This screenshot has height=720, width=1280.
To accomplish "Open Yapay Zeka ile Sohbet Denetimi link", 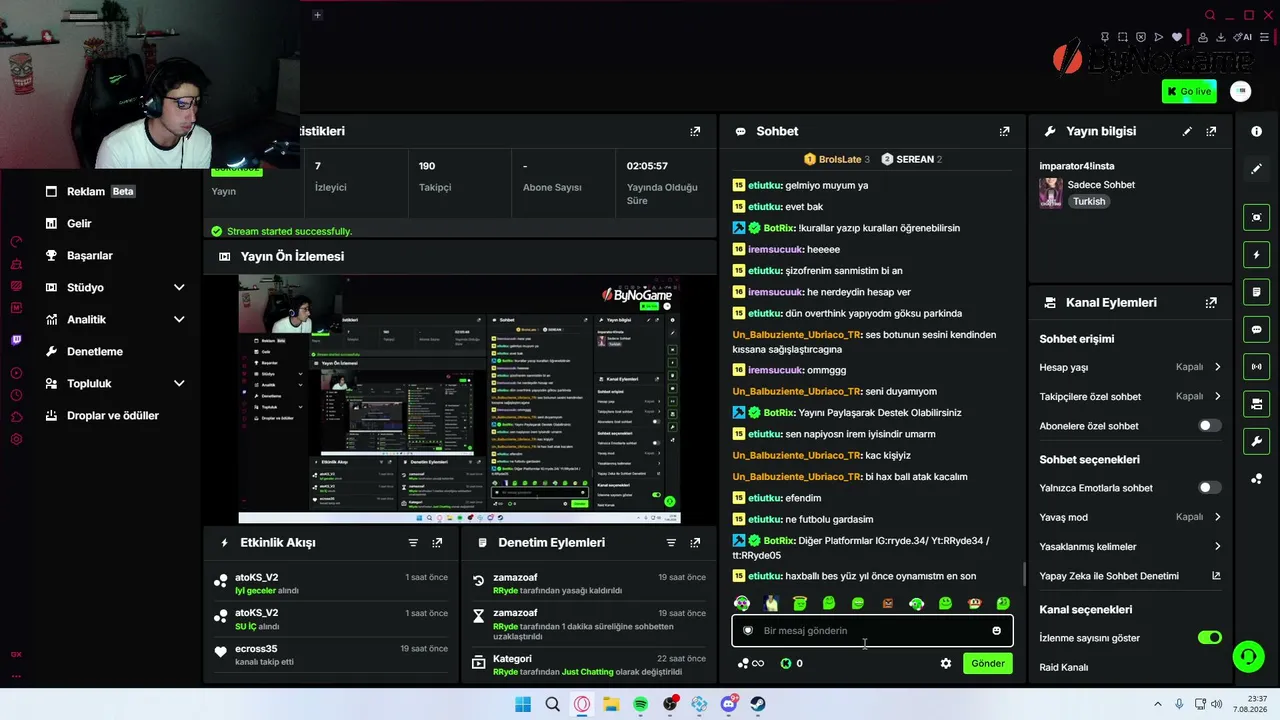I will 1130,576.
